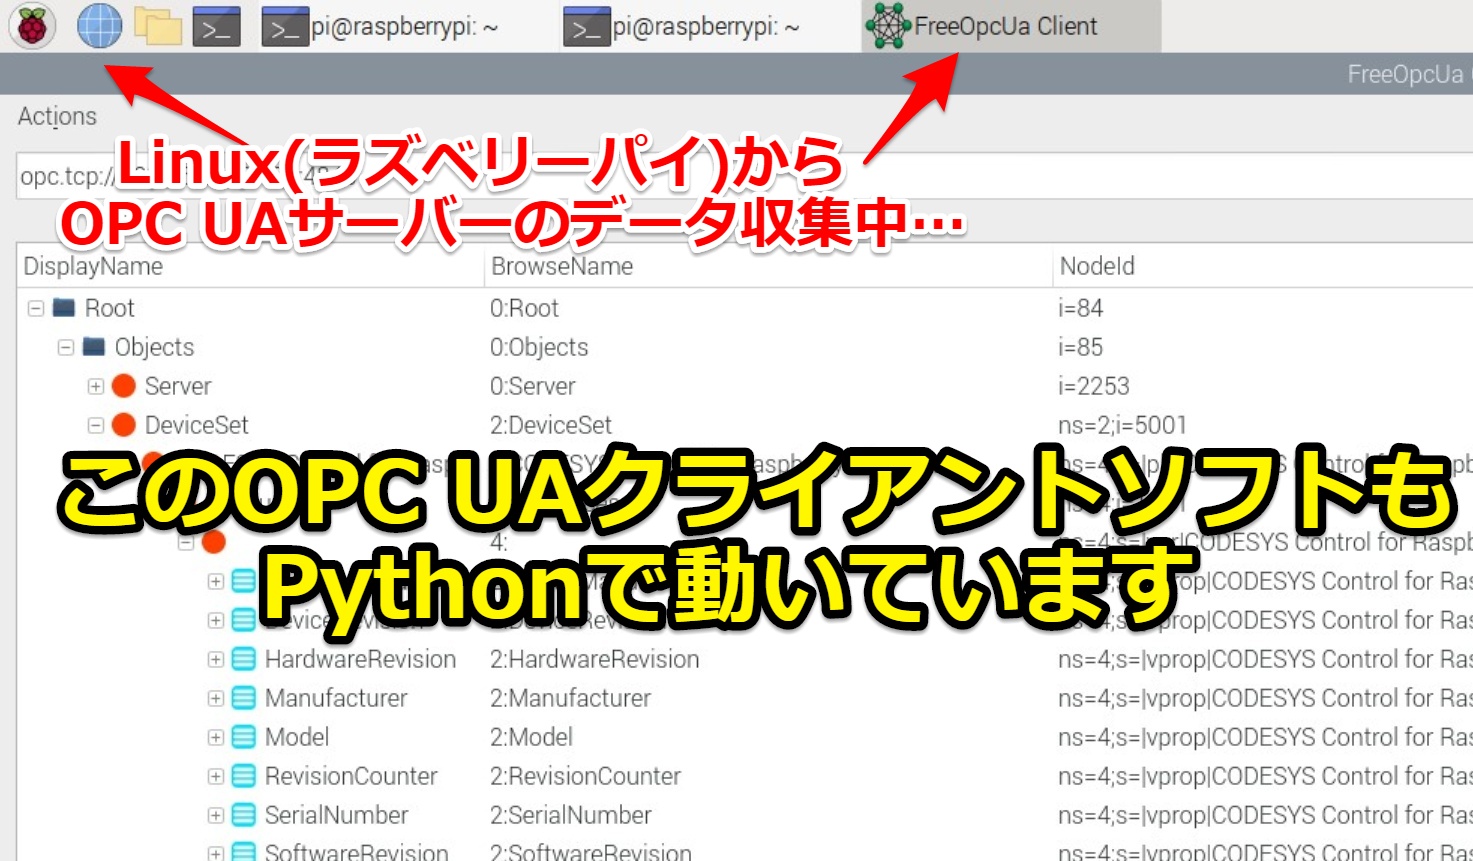The image size is (1473, 861).
Task: Switch to first pi@raspberrypi terminal window
Action: pos(404,27)
